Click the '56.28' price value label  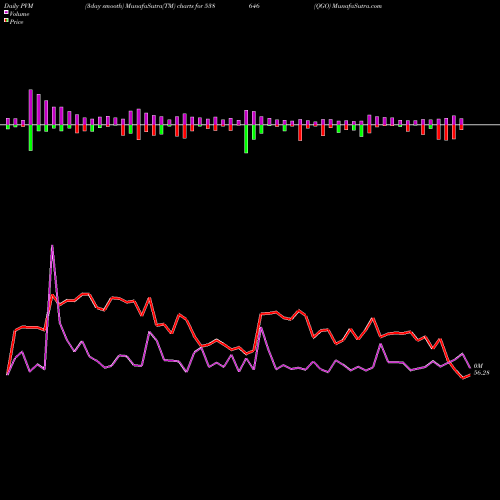pos(481,373)
